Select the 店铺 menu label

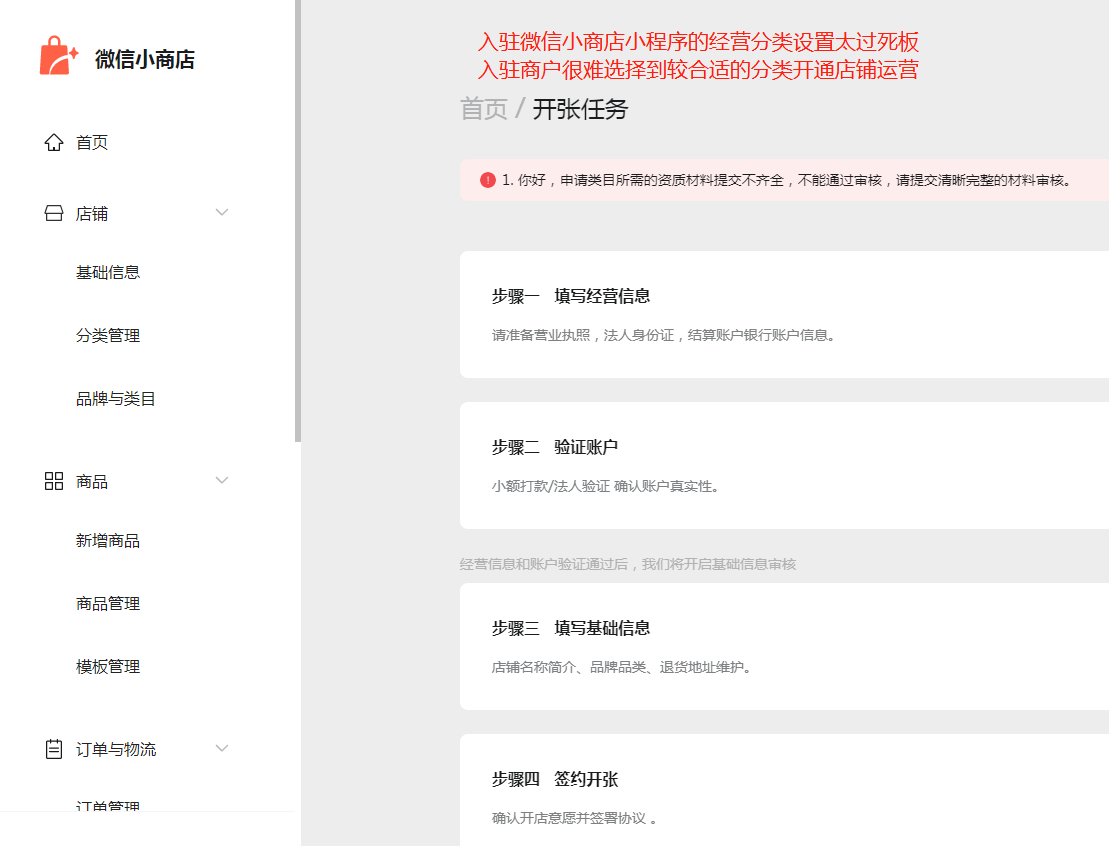tap(92, 214)
